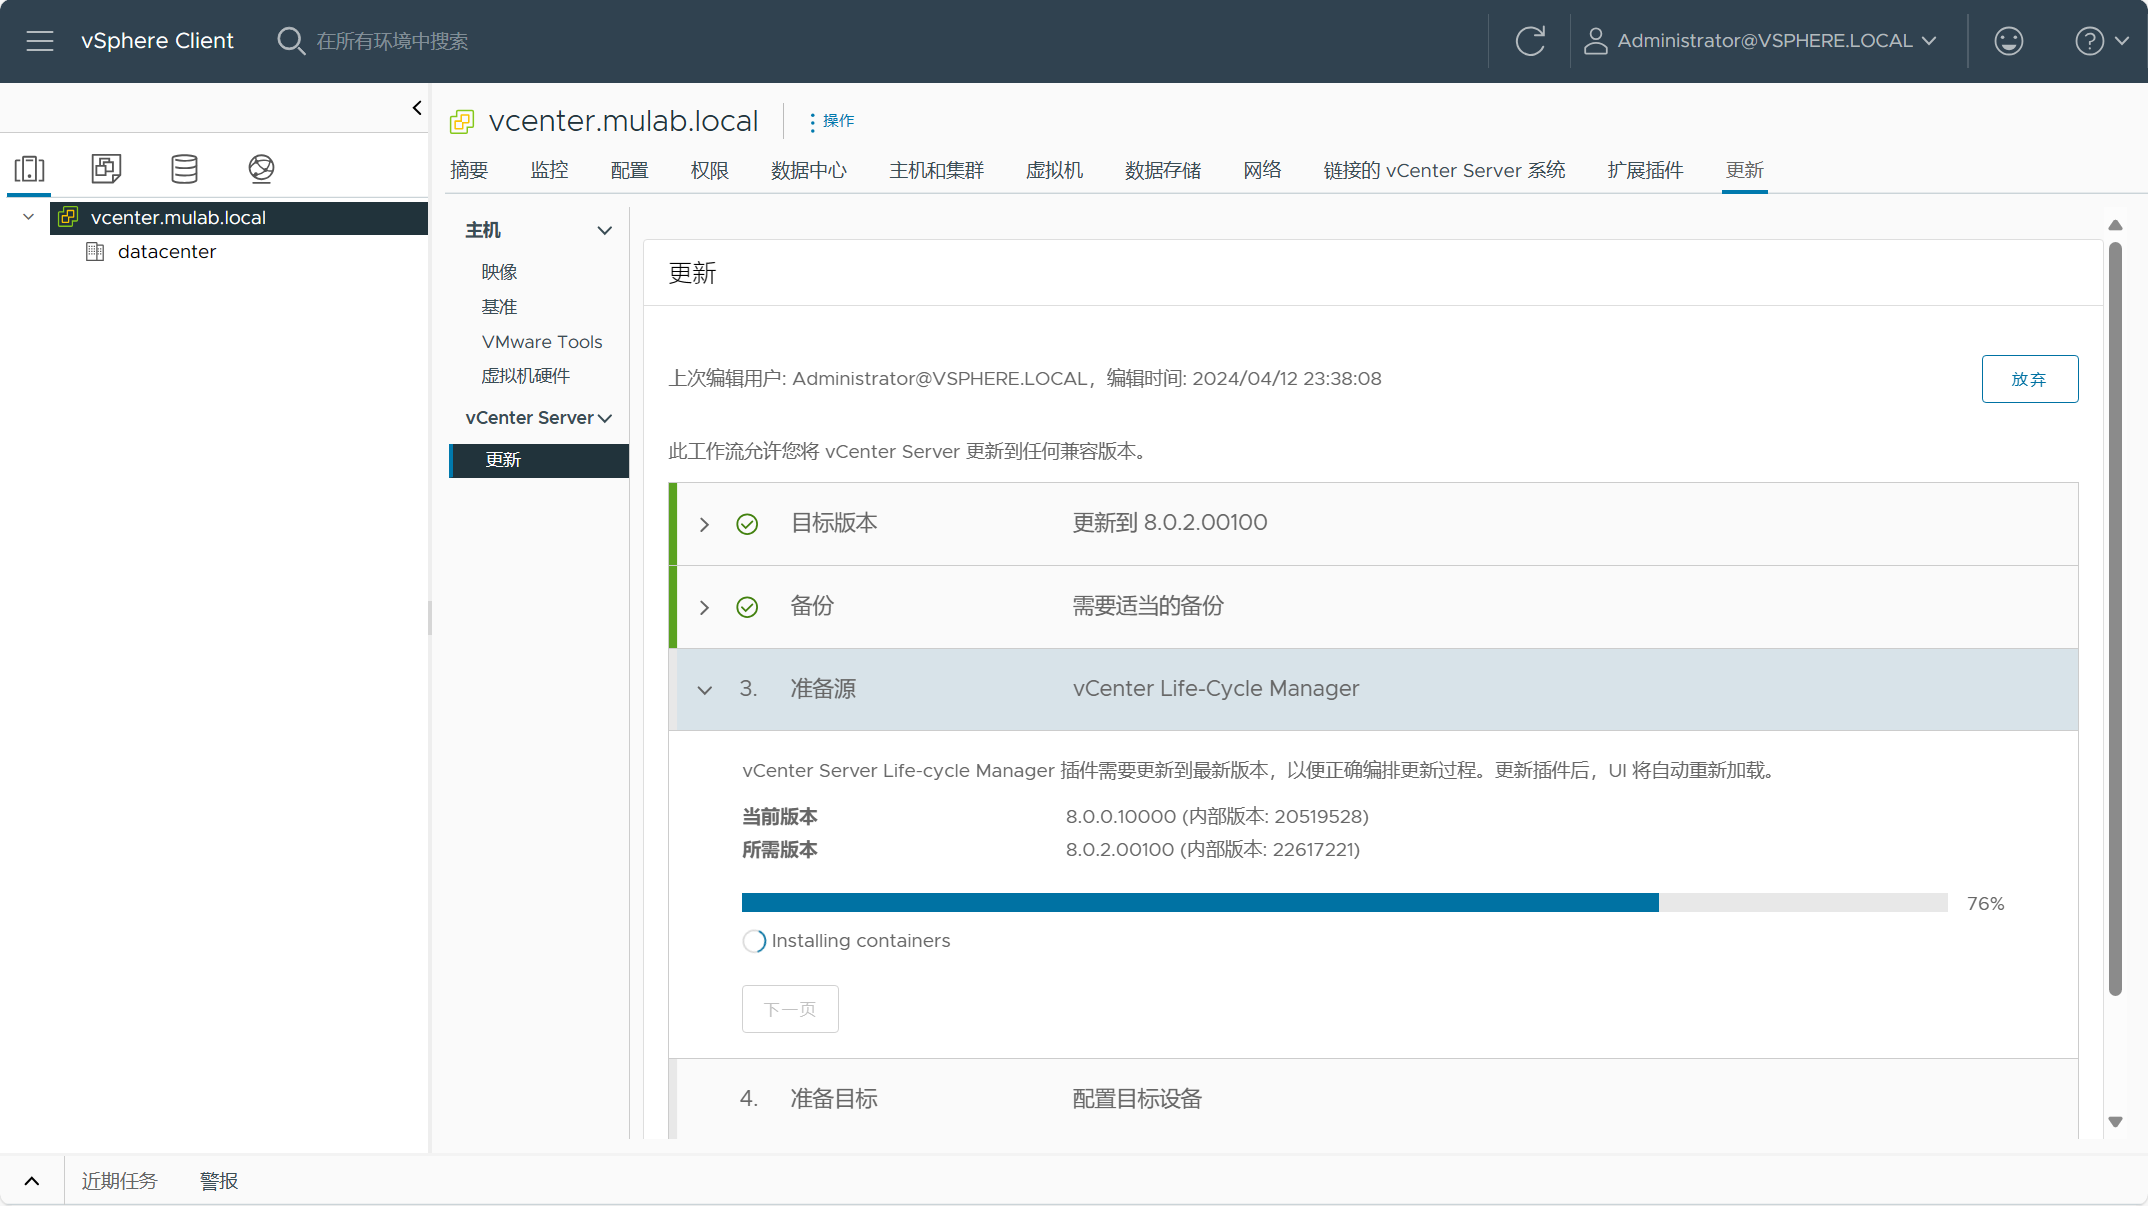Open 基准 in the sidebar

pos(499,307)
